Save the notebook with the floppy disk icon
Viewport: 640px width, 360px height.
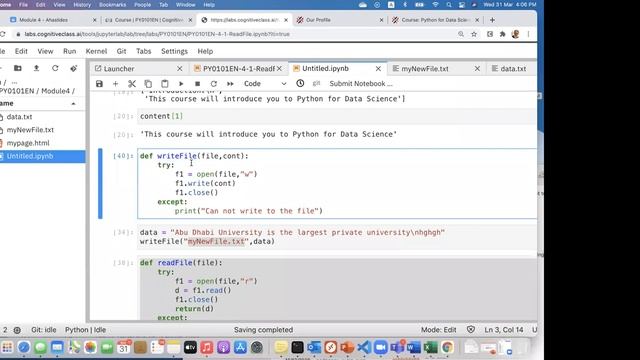[99, 84]
